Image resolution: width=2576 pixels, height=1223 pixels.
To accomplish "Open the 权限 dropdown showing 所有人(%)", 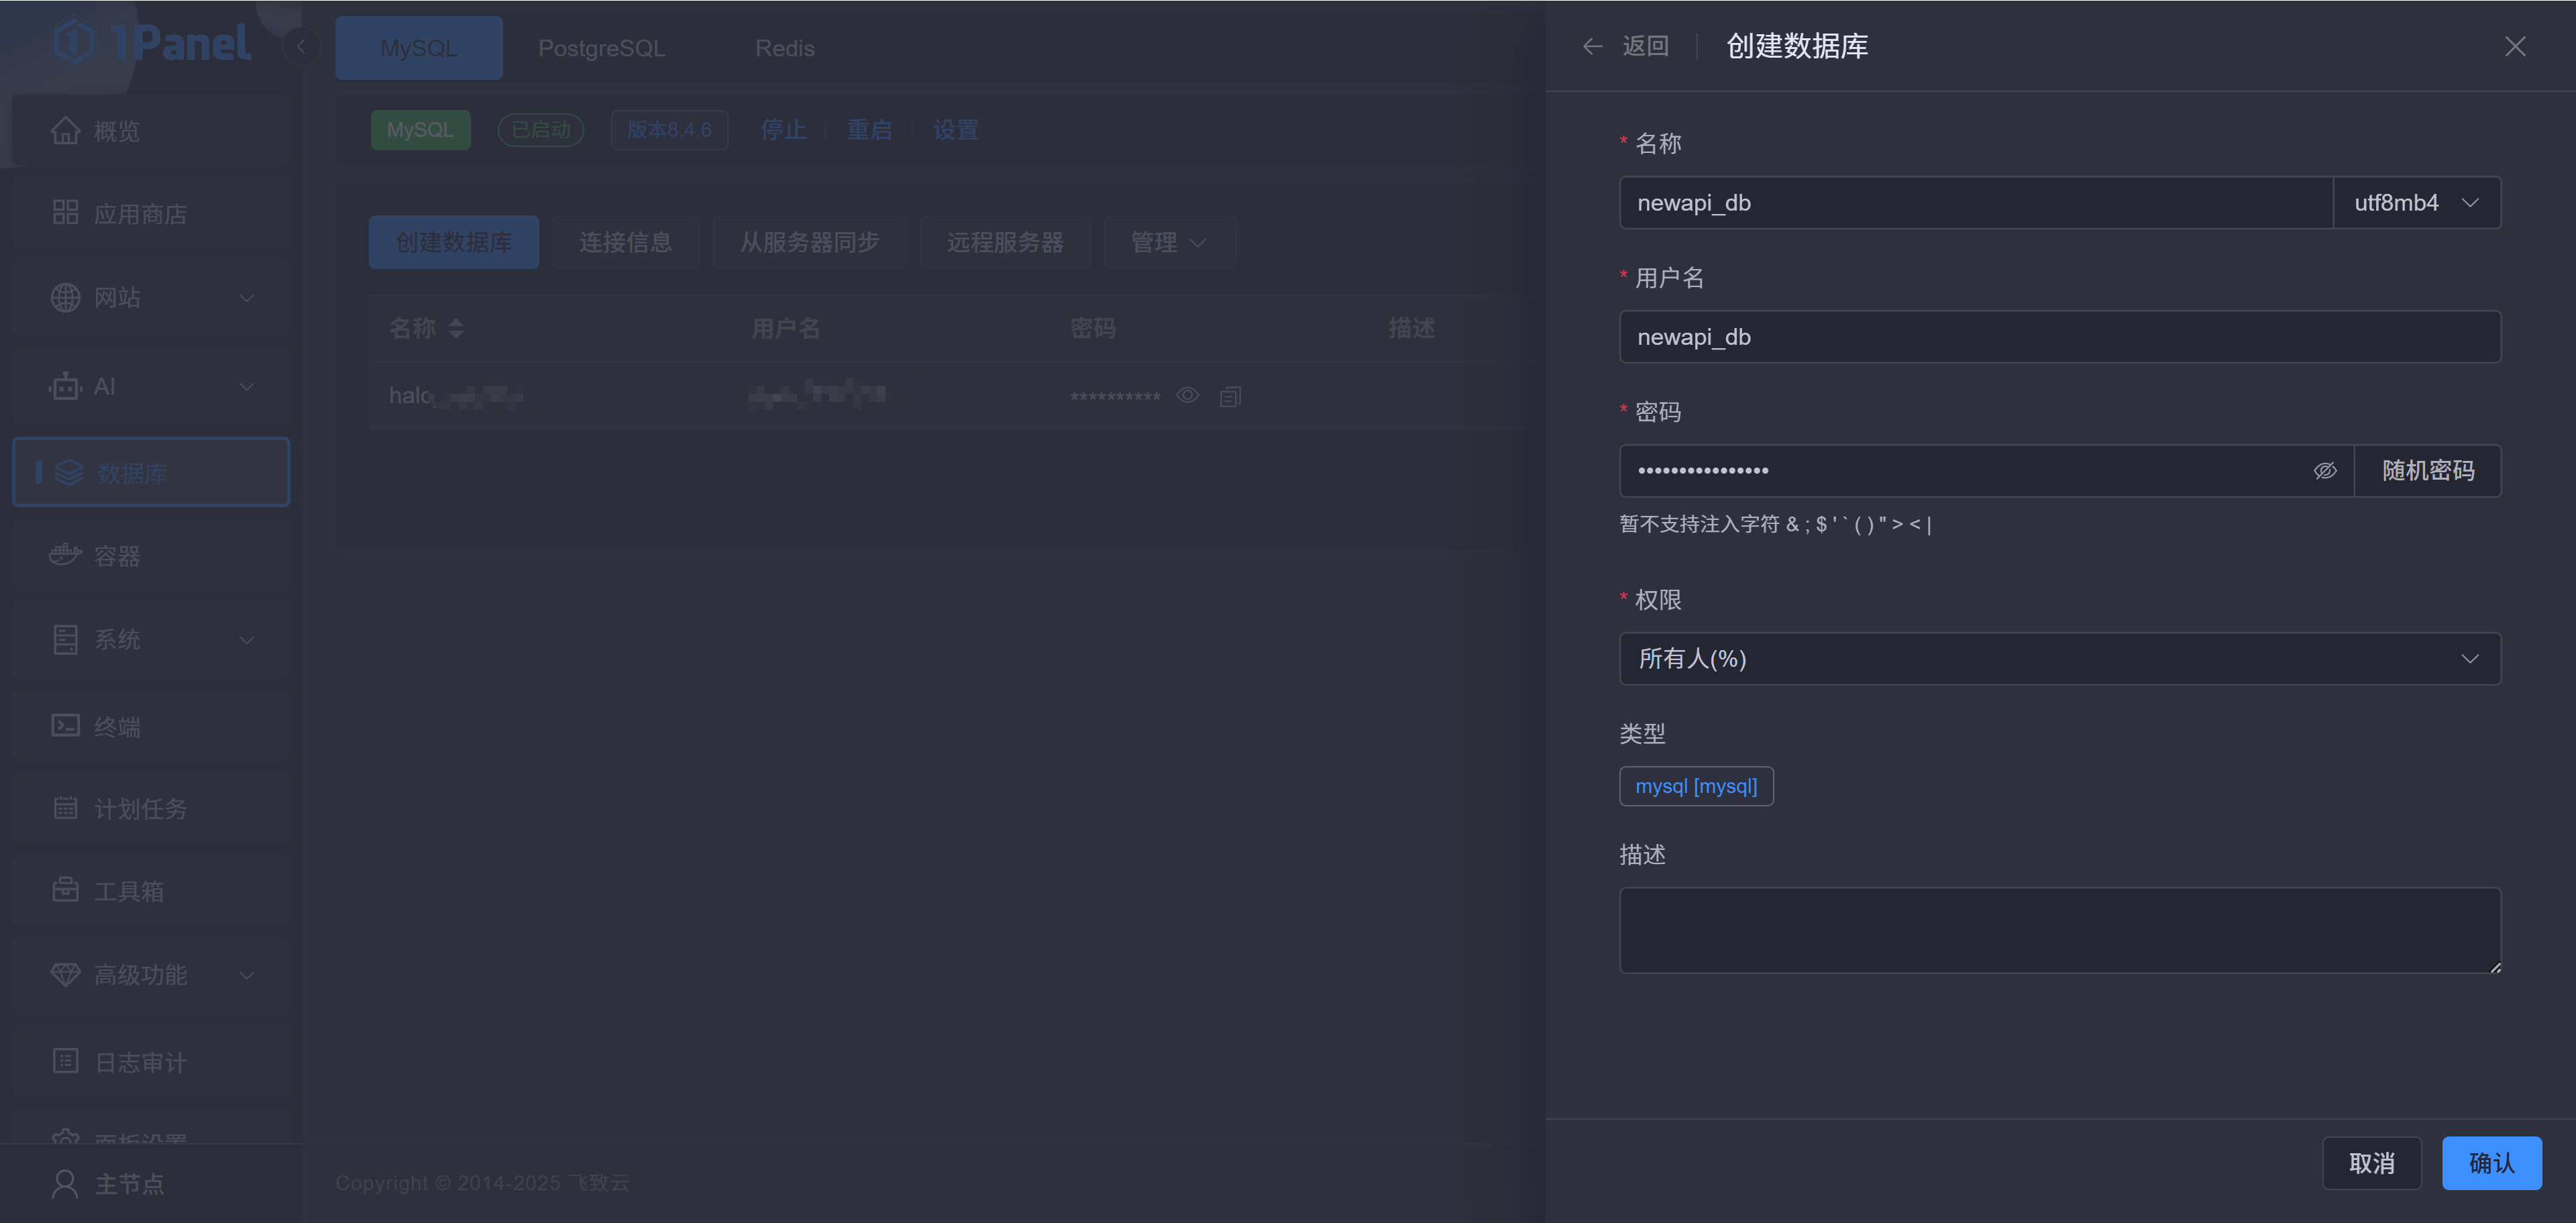I will (2059, 659).
